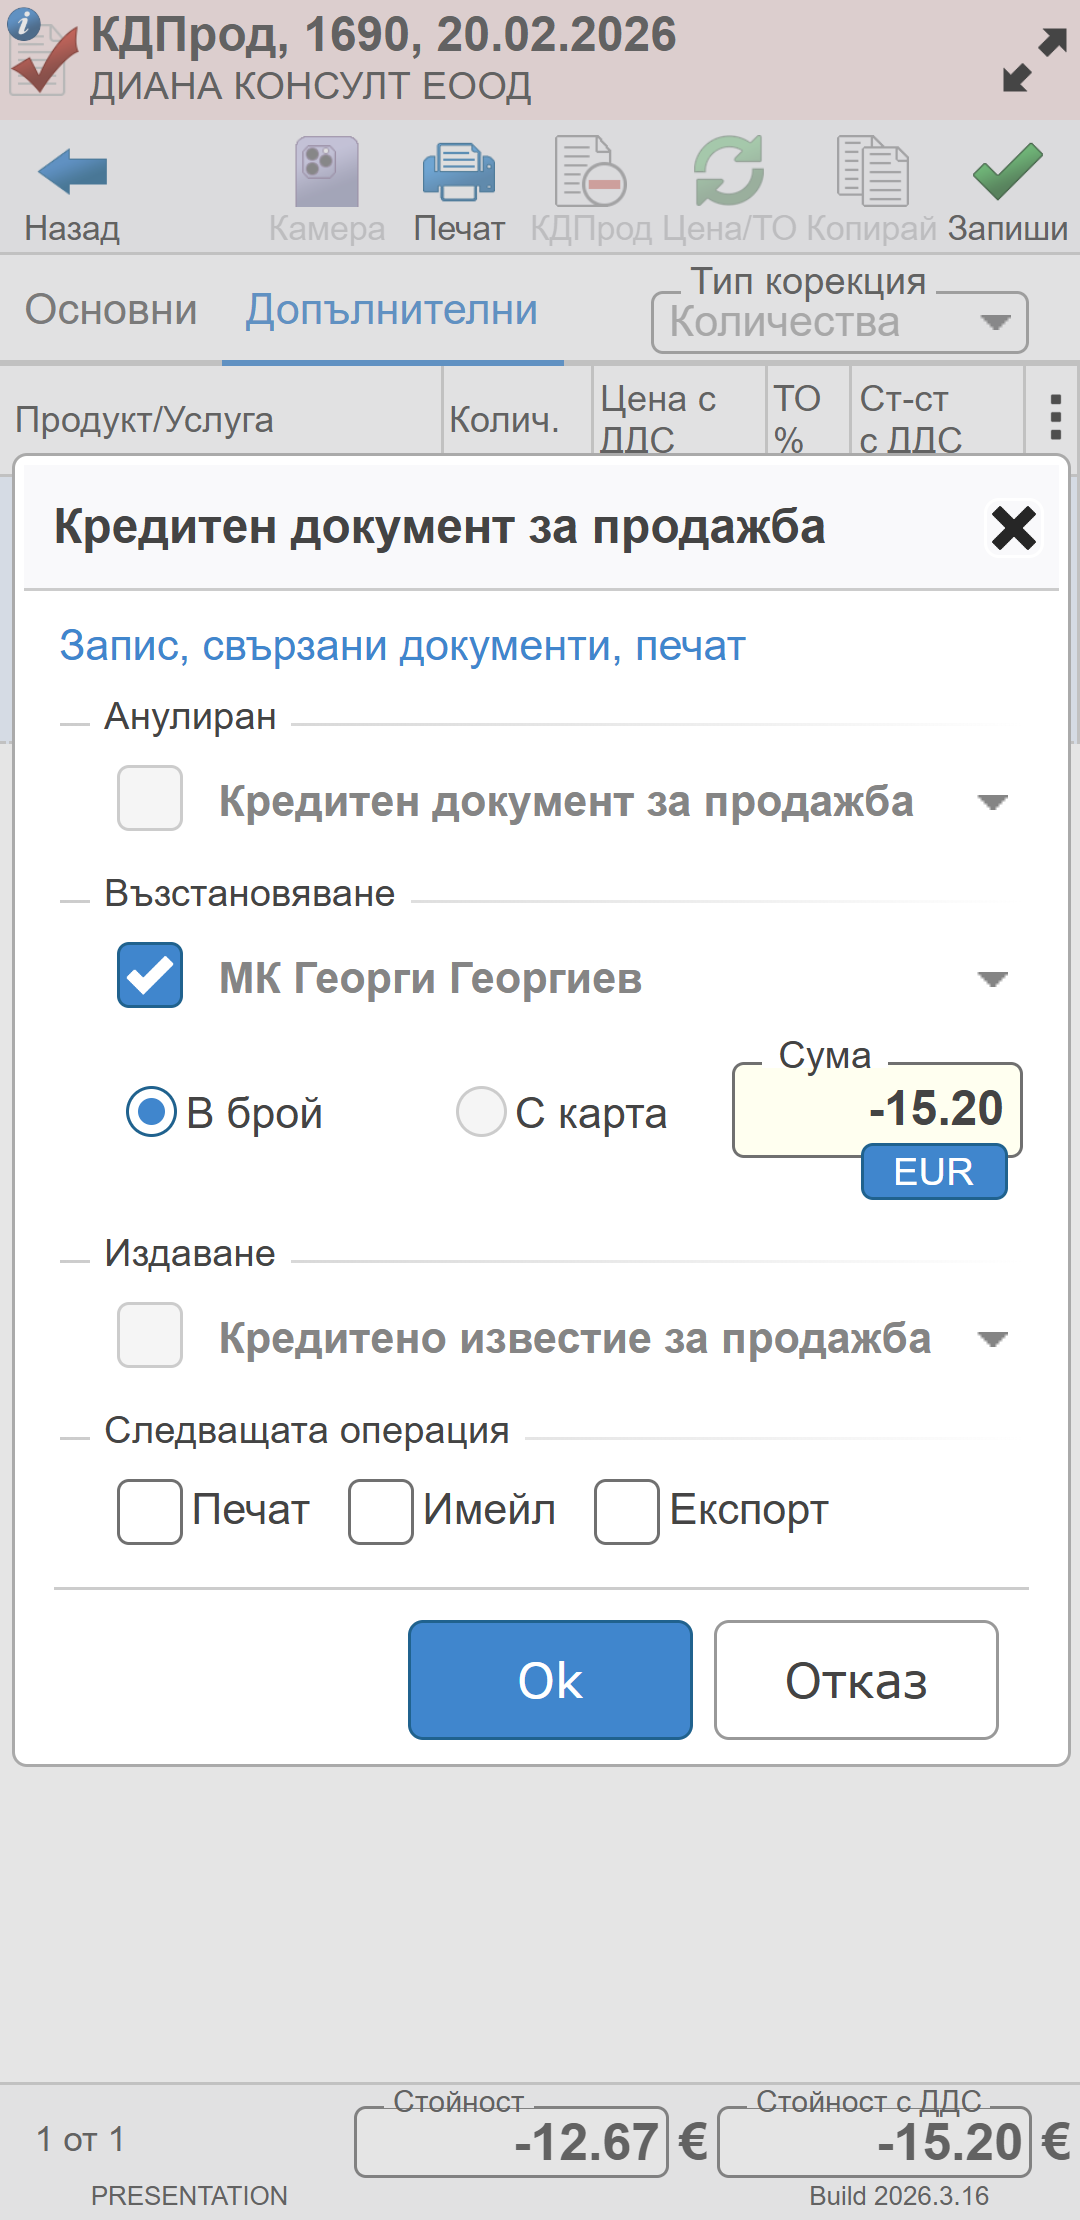The height and width of the screenshot is (2220, 1080).
Task: Click the Сума amount input field
Action: coord(876,1109)
